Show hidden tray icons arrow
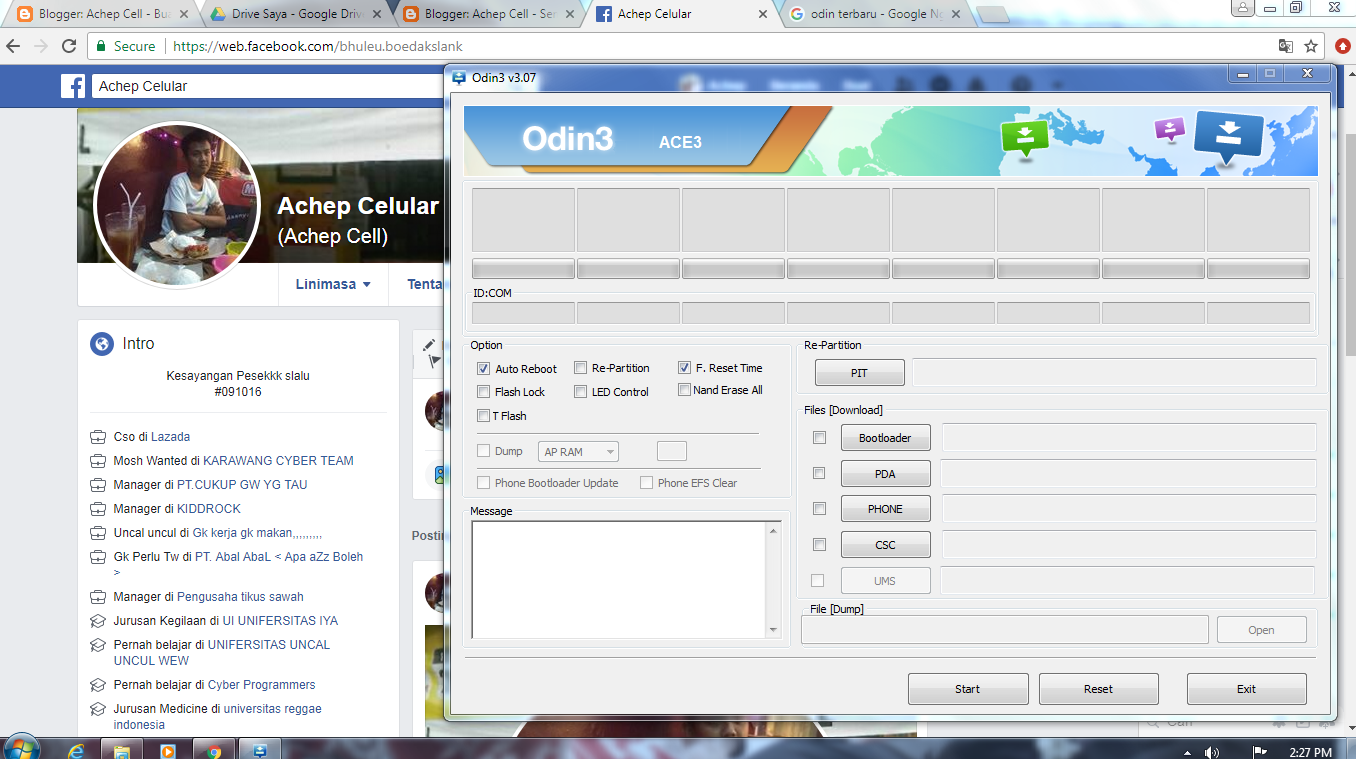 (1187, 752)
